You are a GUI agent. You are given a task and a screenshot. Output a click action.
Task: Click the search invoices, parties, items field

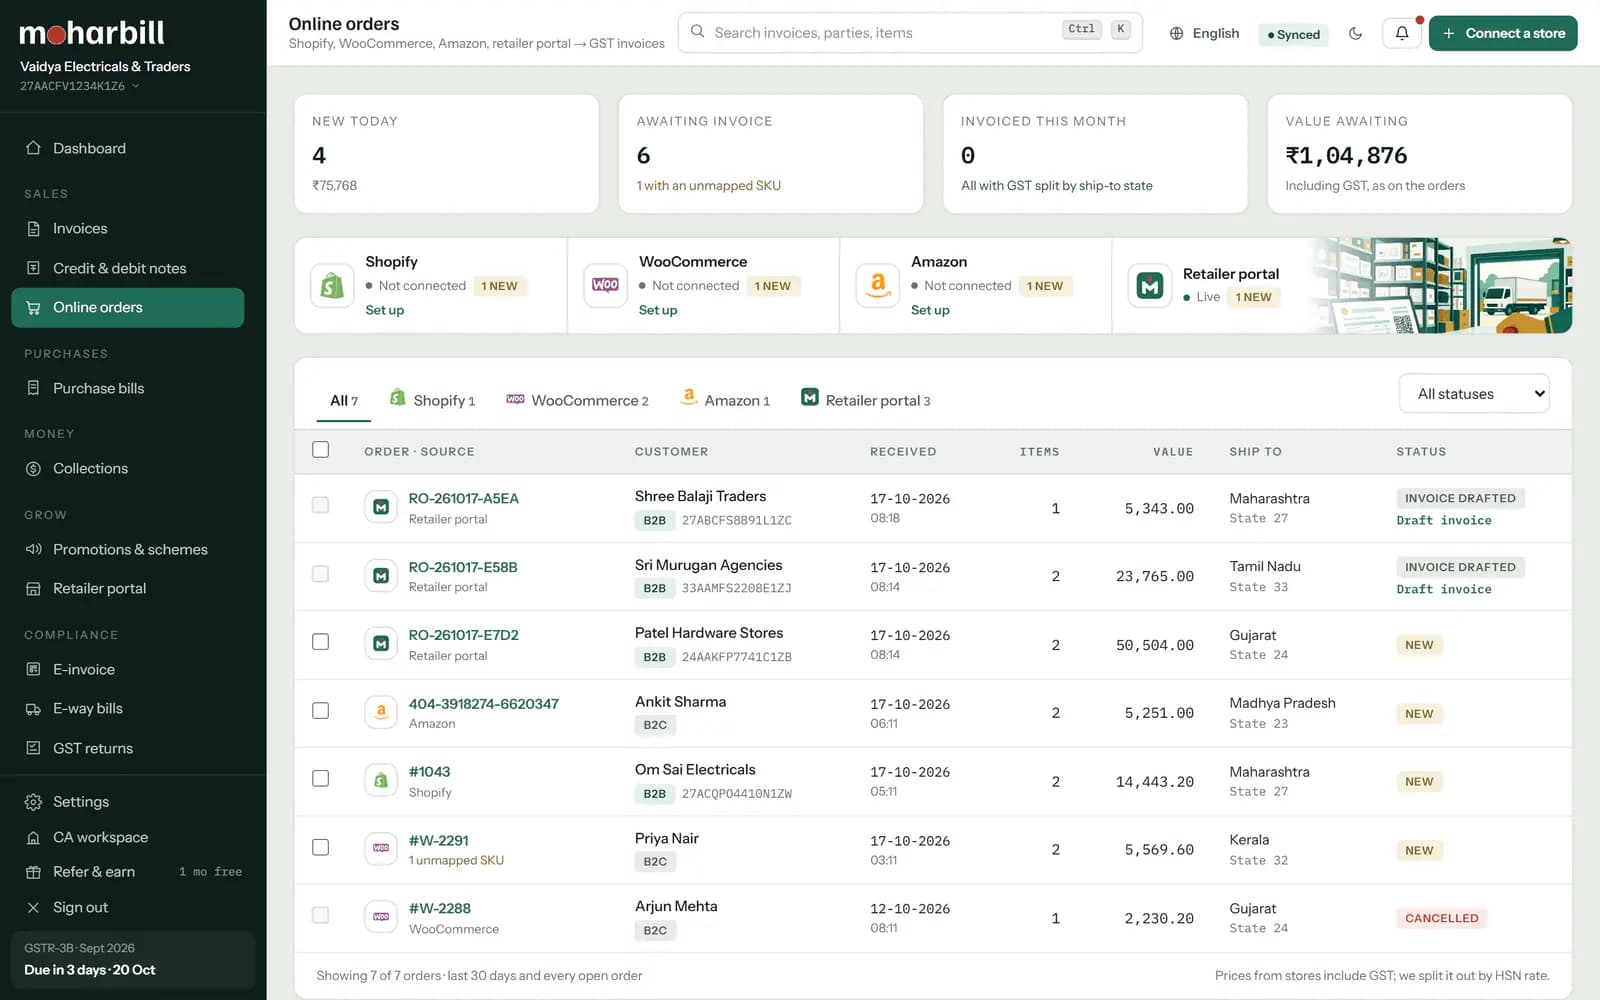click(x=910, y=33)
